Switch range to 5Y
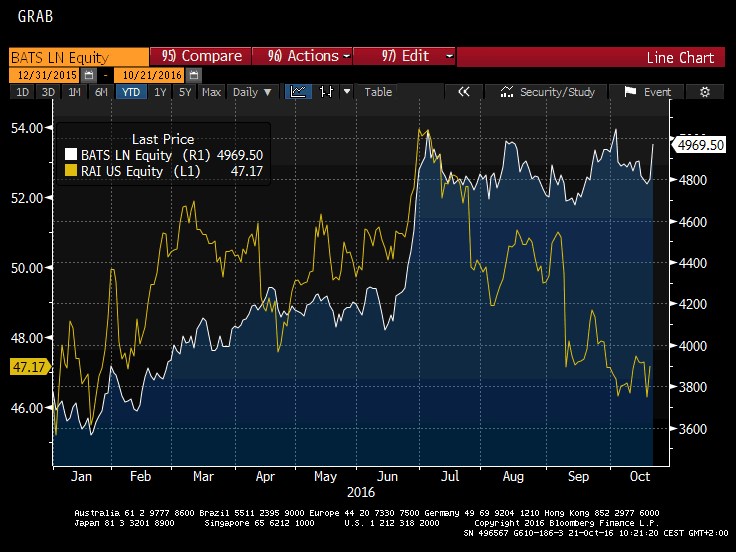Screen dimensions: 736x552 (185, 92)
